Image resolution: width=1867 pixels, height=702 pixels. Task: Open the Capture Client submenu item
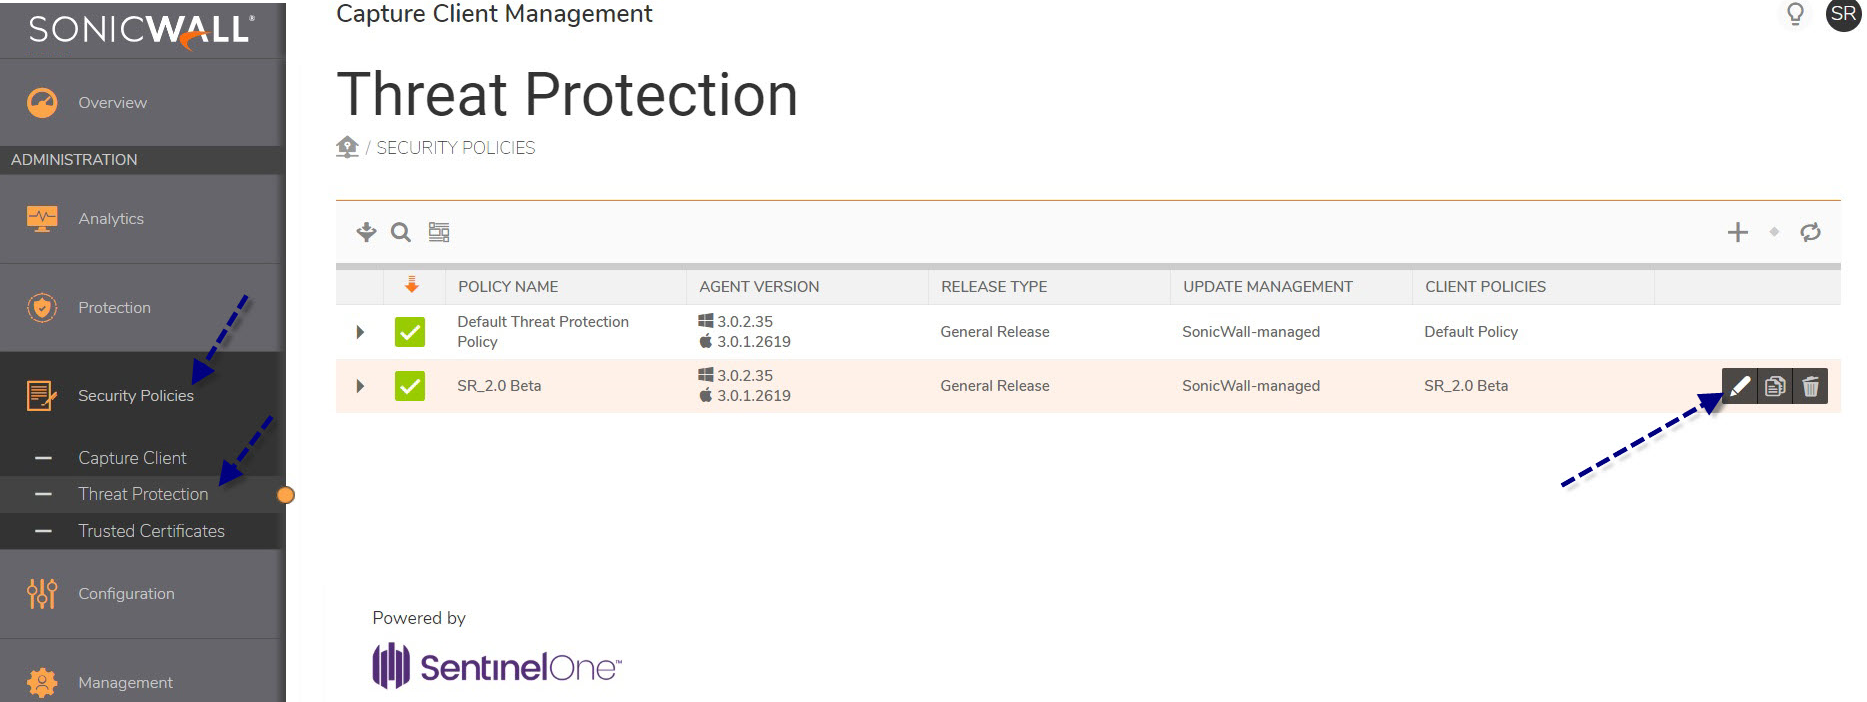pos(132,458)
